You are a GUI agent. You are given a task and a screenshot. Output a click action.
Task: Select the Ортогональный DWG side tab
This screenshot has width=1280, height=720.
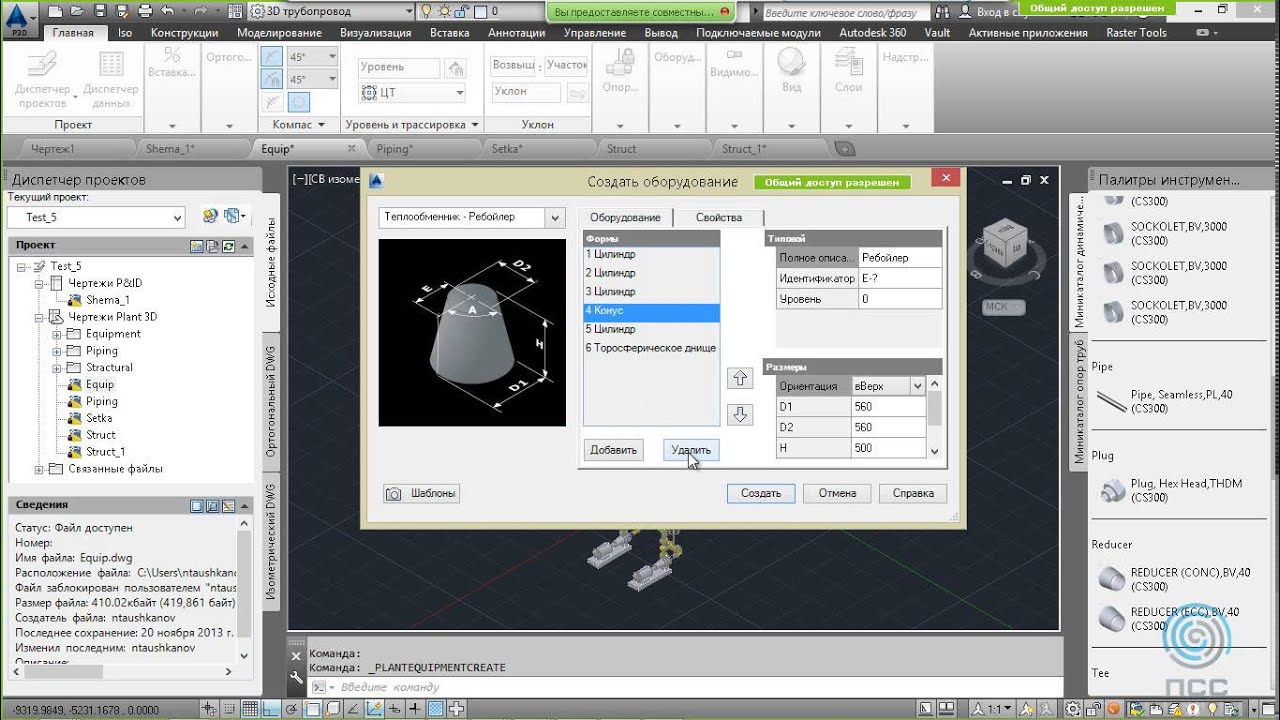(271, 402)
